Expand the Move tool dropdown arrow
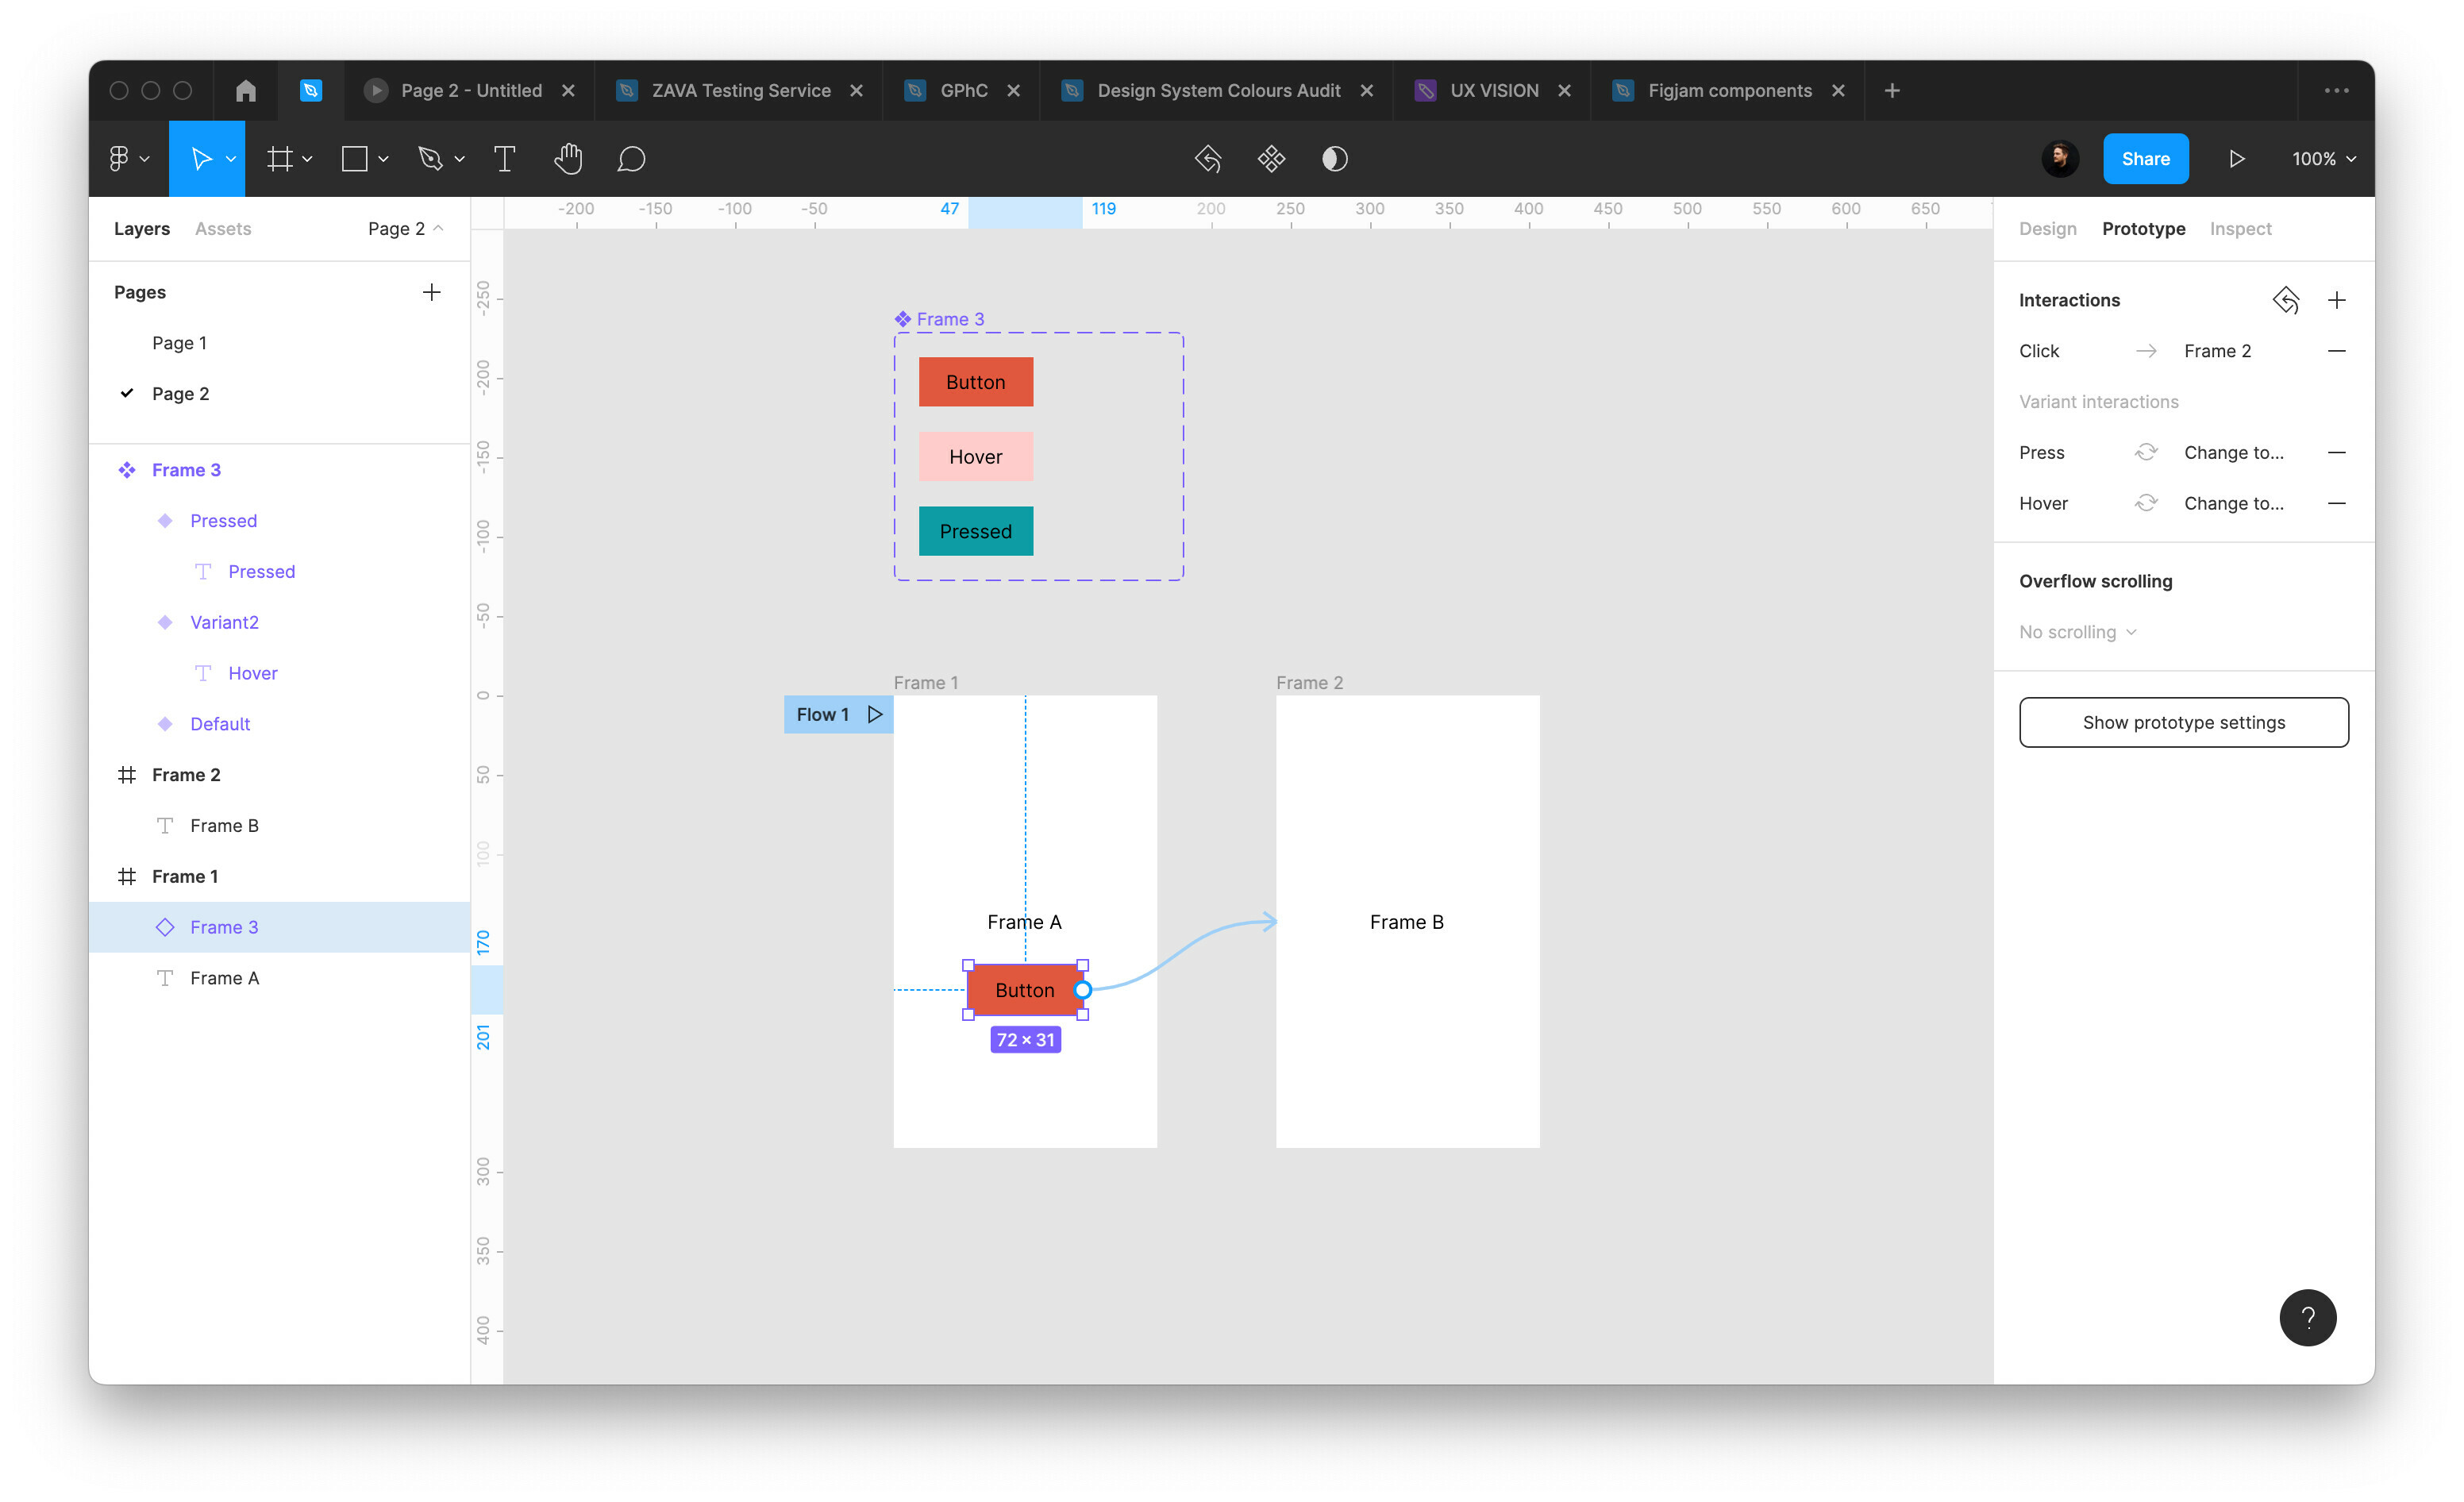Viewport: 2464px width, 1502px height. [x=231, y=159]
